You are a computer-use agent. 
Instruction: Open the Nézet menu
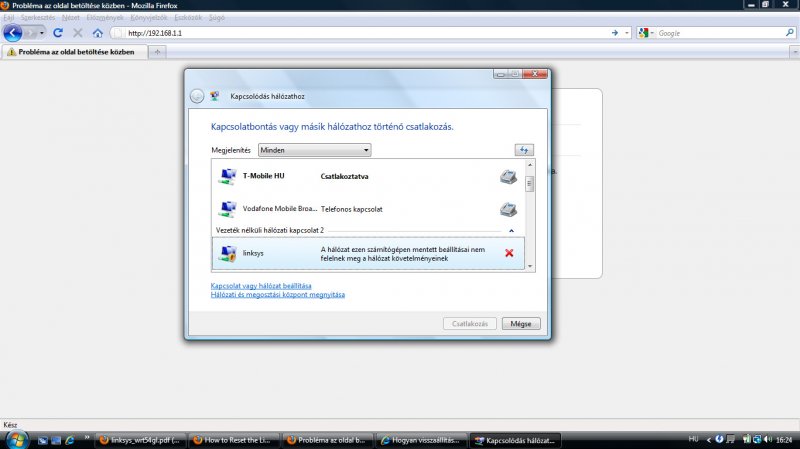[71, 17]
